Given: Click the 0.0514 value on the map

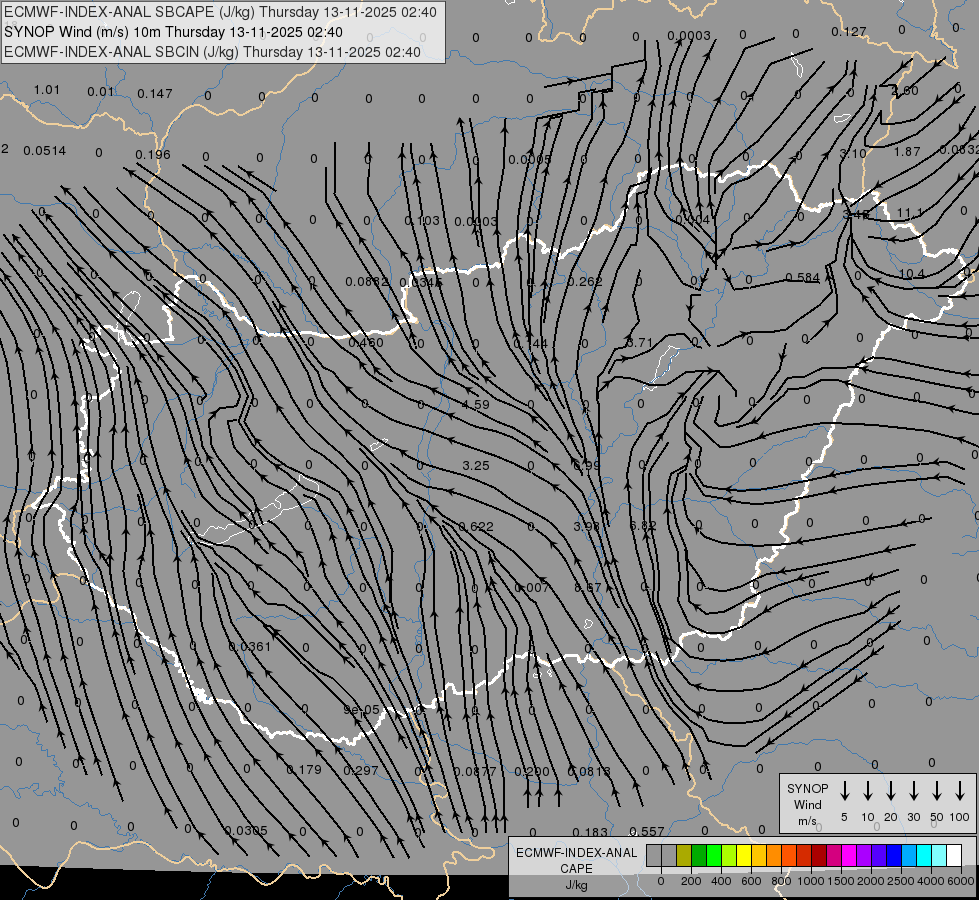Looking at the screenshot, I should (x=44, y=151).
